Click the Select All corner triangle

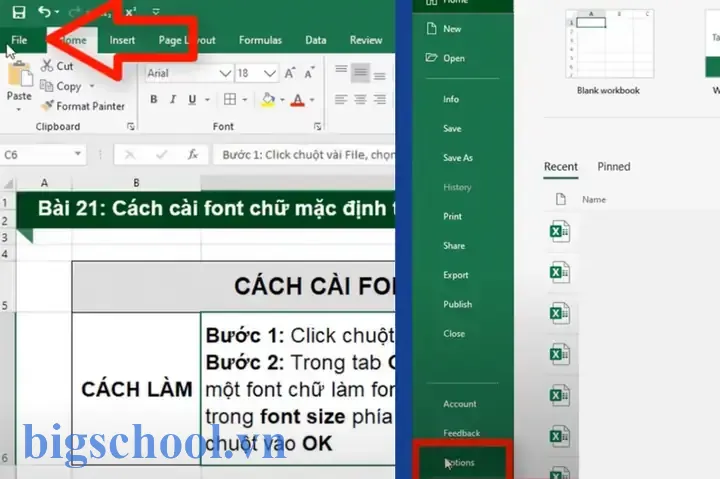click(8, 184)
